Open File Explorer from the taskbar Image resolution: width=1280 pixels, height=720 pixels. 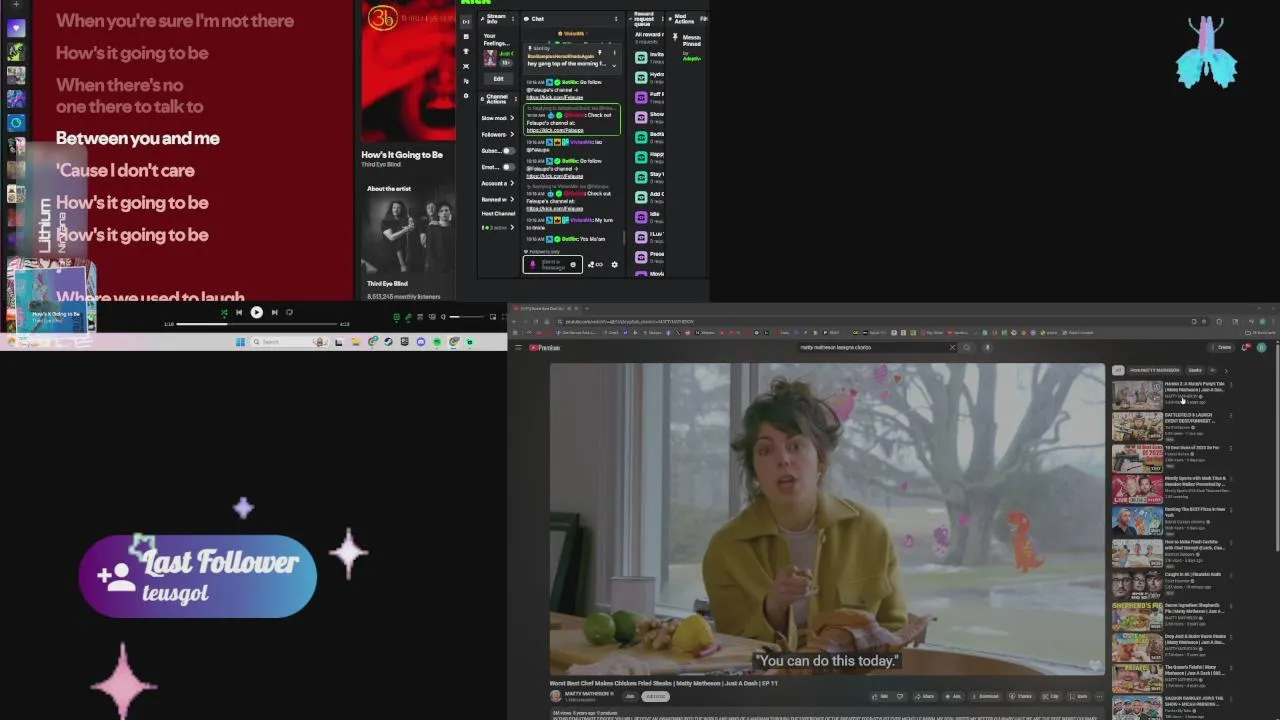click(x=356, y=342)
